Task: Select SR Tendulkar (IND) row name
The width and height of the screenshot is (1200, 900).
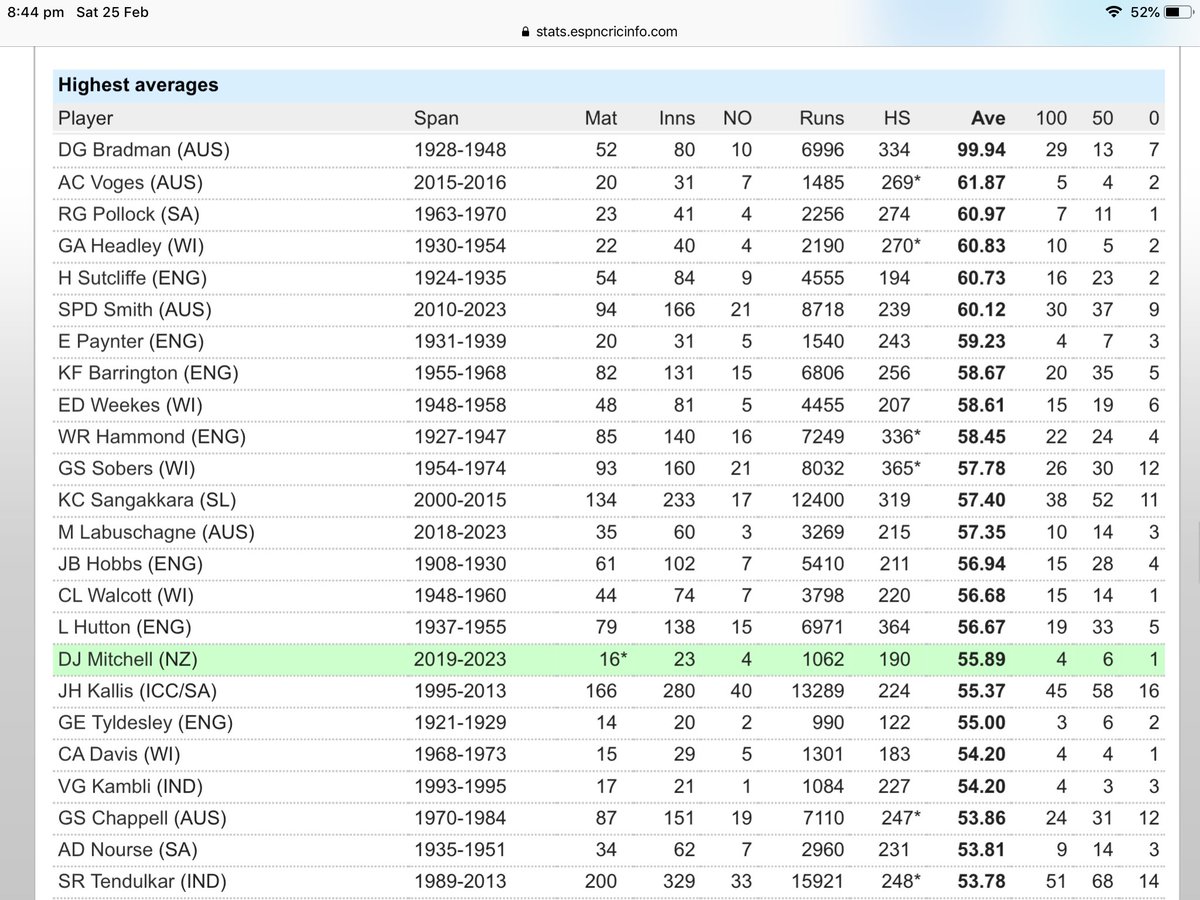Action: 142,881
